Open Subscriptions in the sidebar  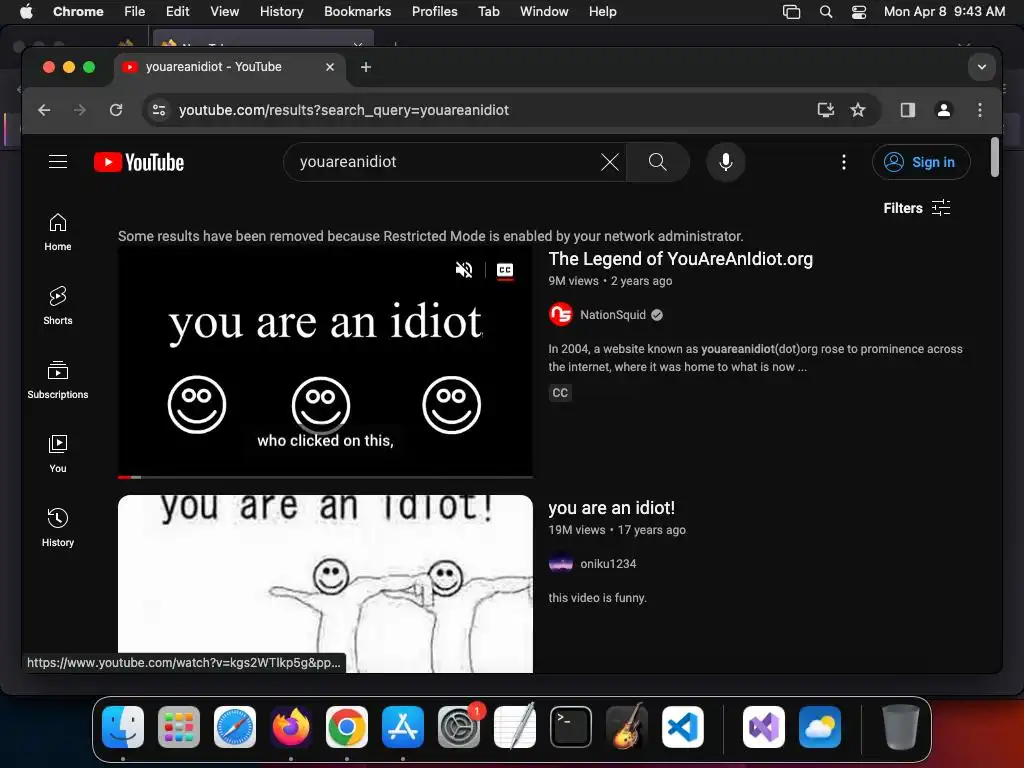point(58,380)
